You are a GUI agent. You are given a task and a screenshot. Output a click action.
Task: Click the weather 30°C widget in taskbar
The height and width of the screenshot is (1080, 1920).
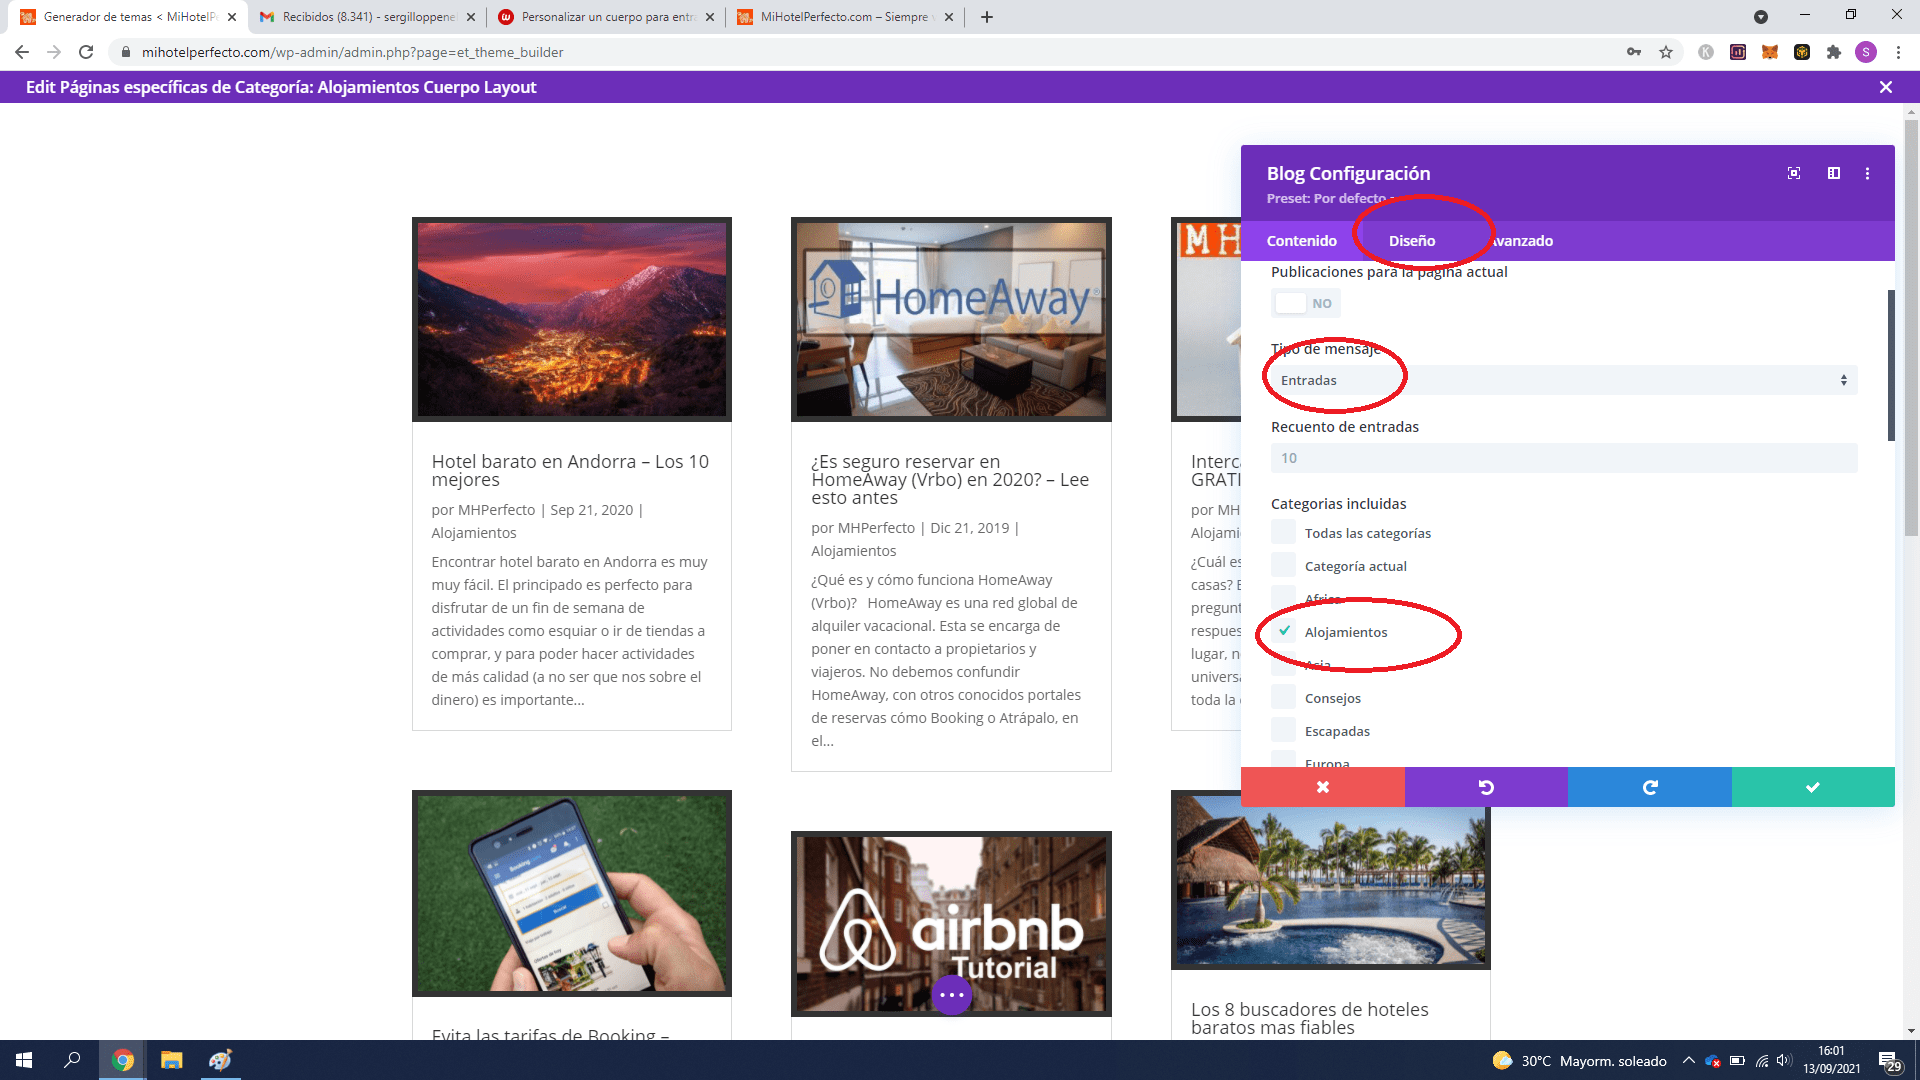tap(1580, 1060)
